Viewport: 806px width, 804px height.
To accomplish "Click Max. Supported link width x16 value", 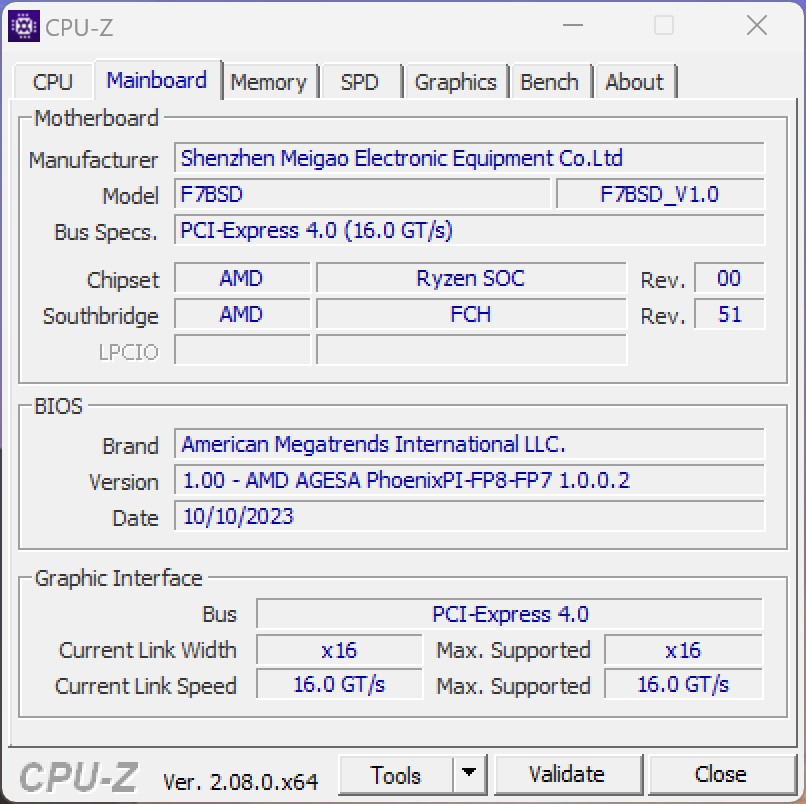I will [684, 650].
